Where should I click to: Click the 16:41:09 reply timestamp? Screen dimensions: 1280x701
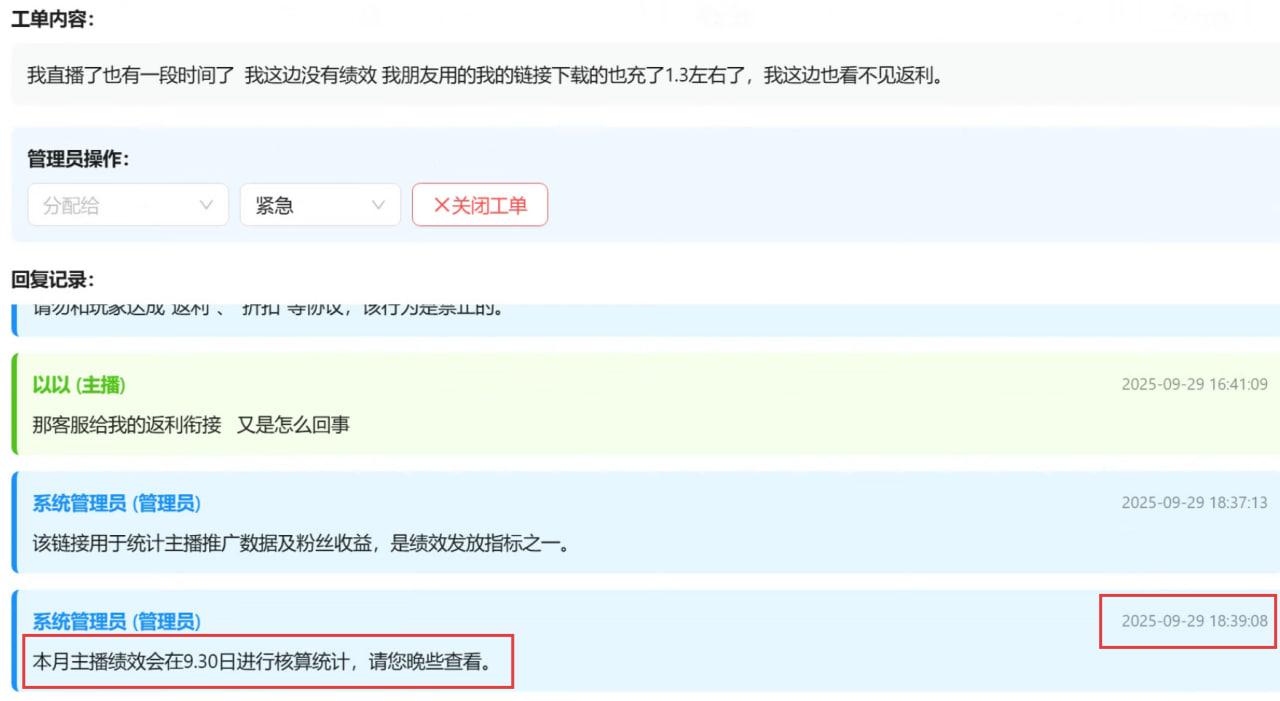tap(1194, 385)
